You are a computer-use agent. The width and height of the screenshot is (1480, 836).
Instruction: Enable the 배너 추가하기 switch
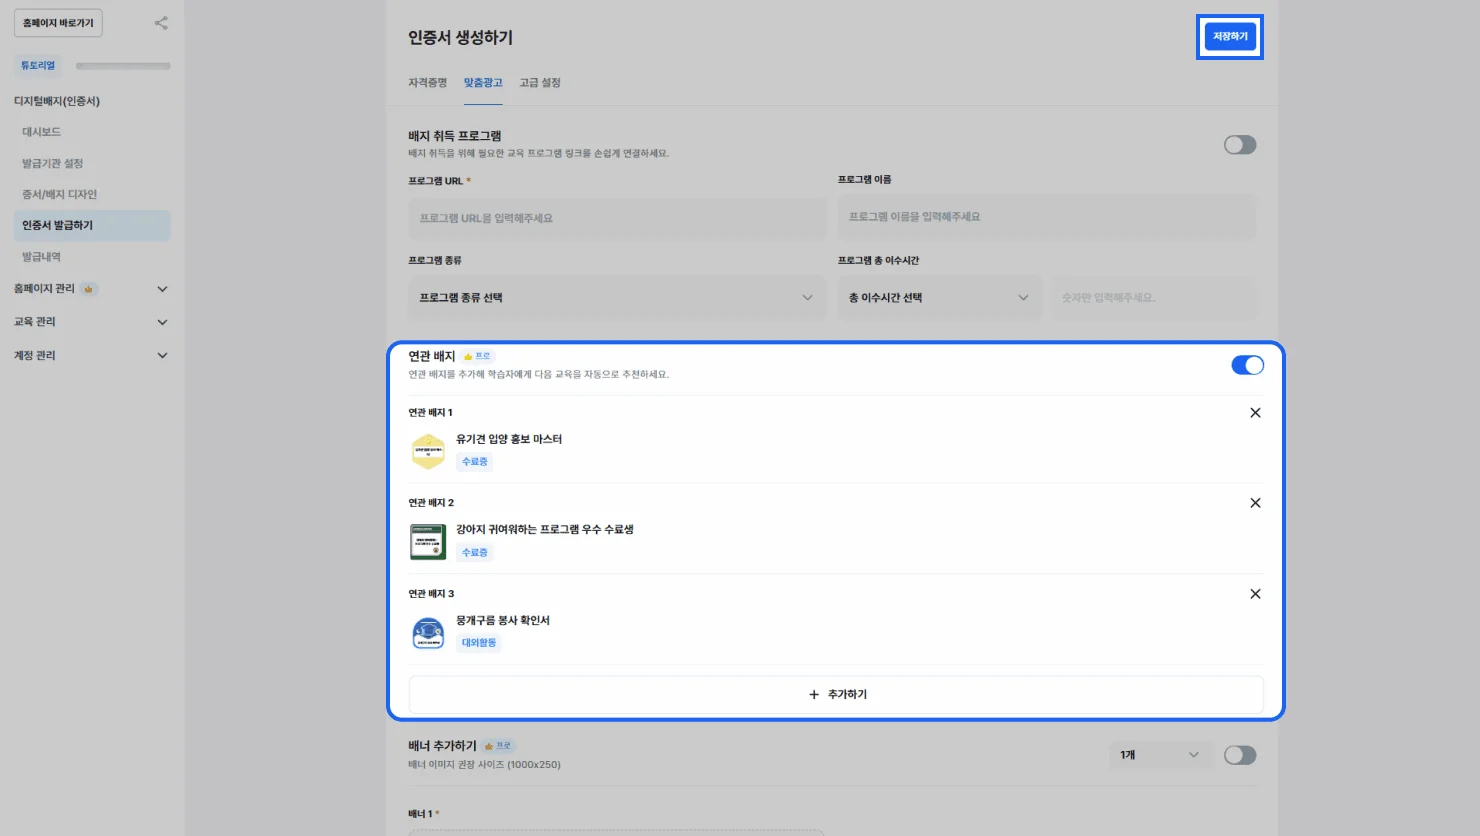click(1240, 755)
